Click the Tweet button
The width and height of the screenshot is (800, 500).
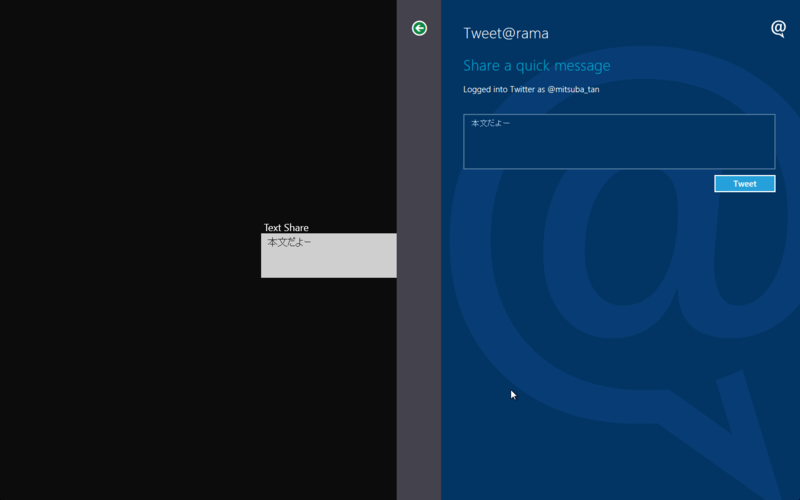tap(744, 184)
